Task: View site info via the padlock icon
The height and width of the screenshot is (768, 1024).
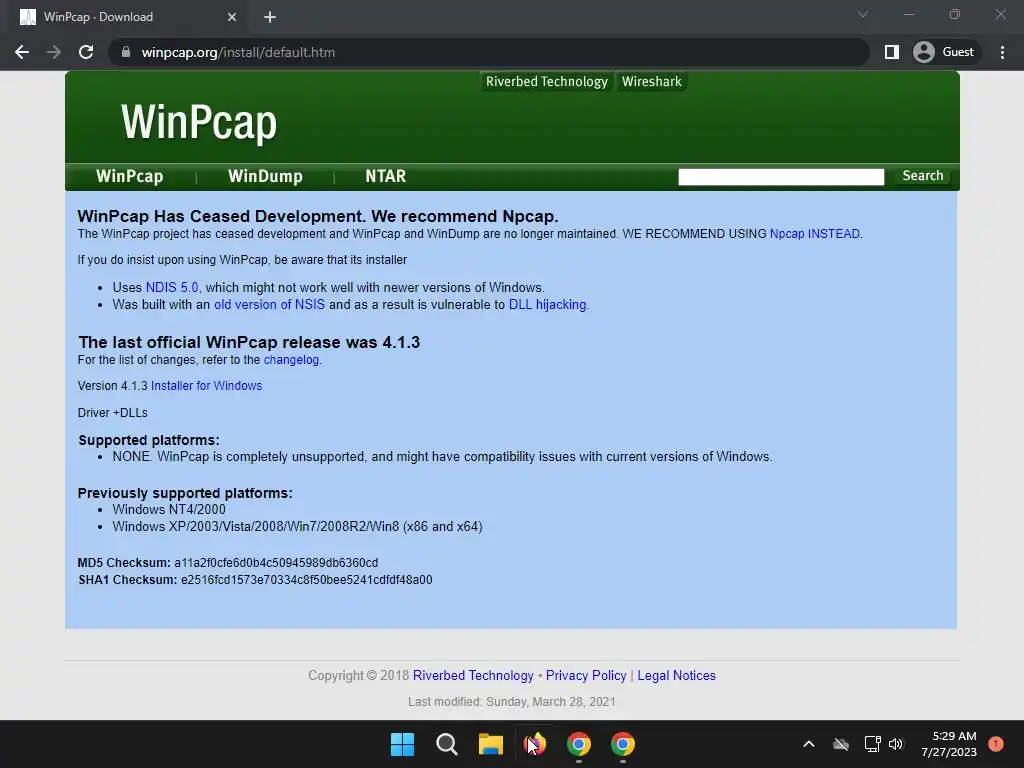Action: [x=126, y=52]
